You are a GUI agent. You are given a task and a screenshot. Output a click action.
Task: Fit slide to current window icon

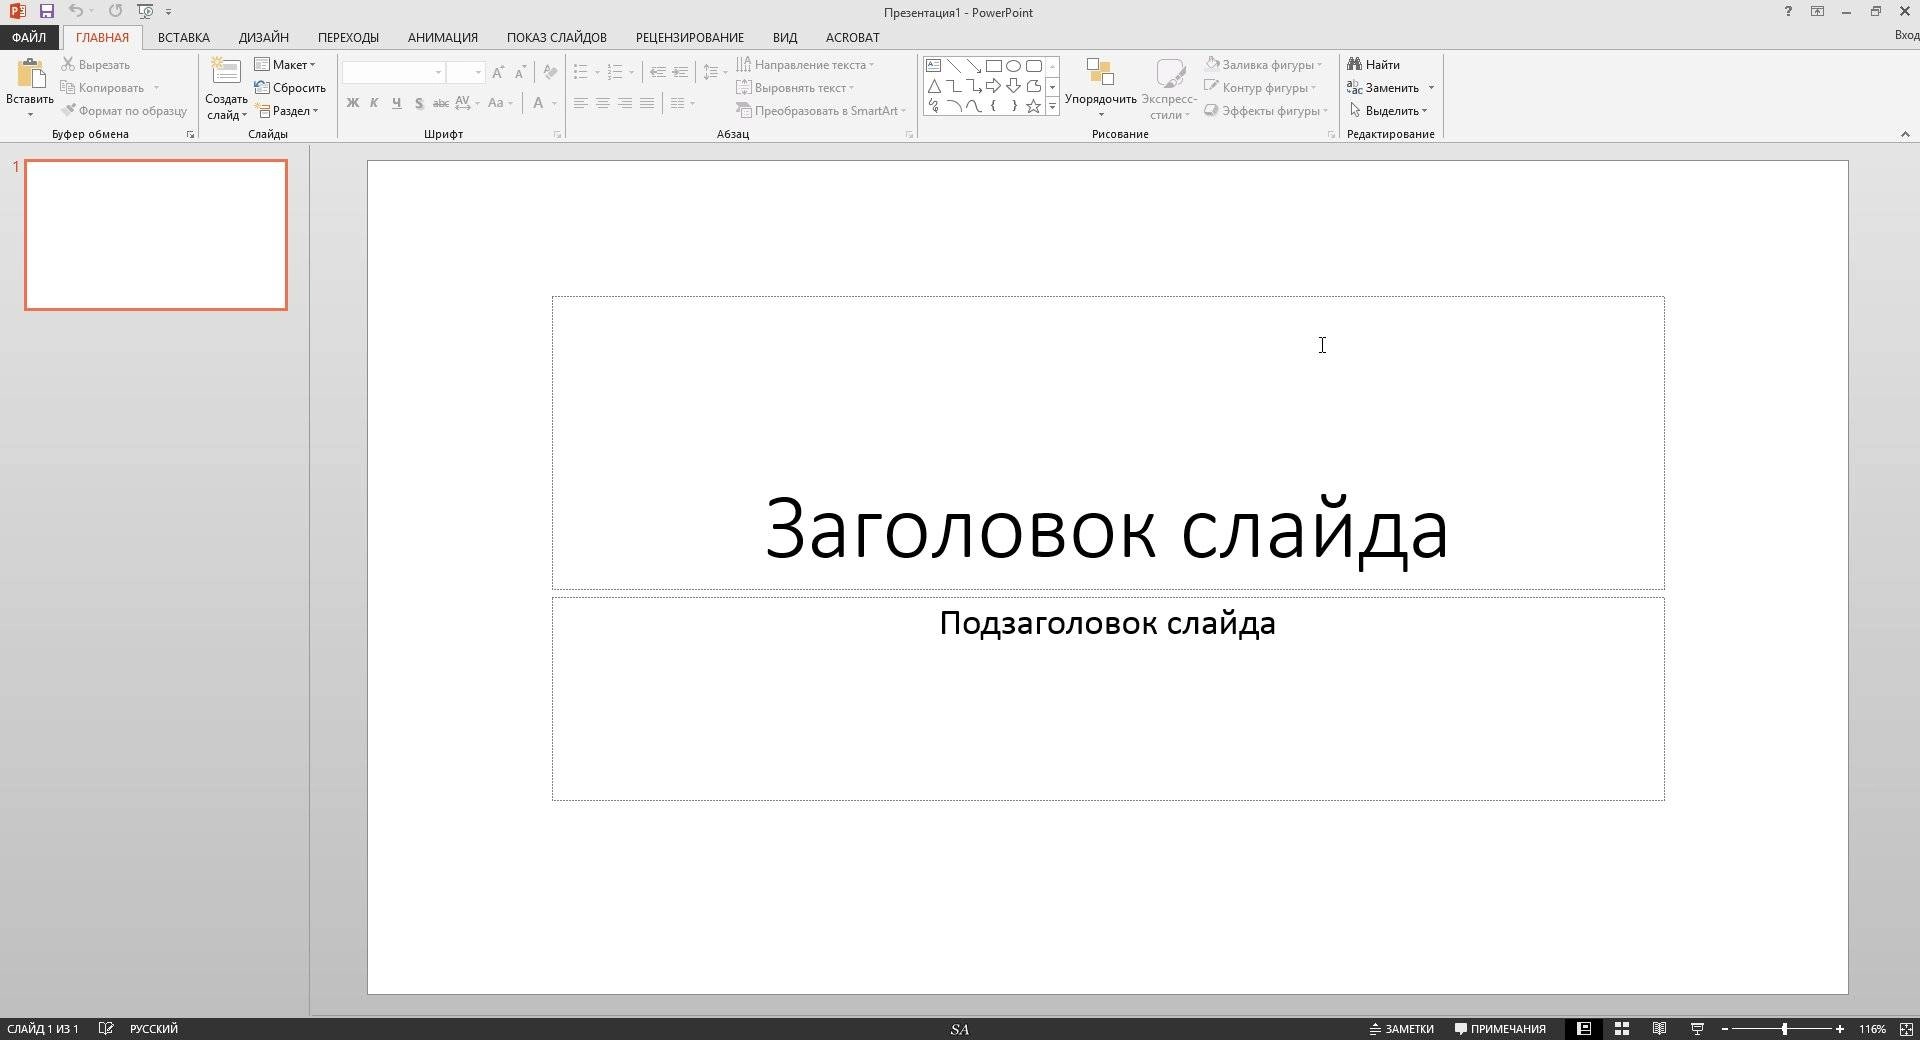point(1906,1028)
